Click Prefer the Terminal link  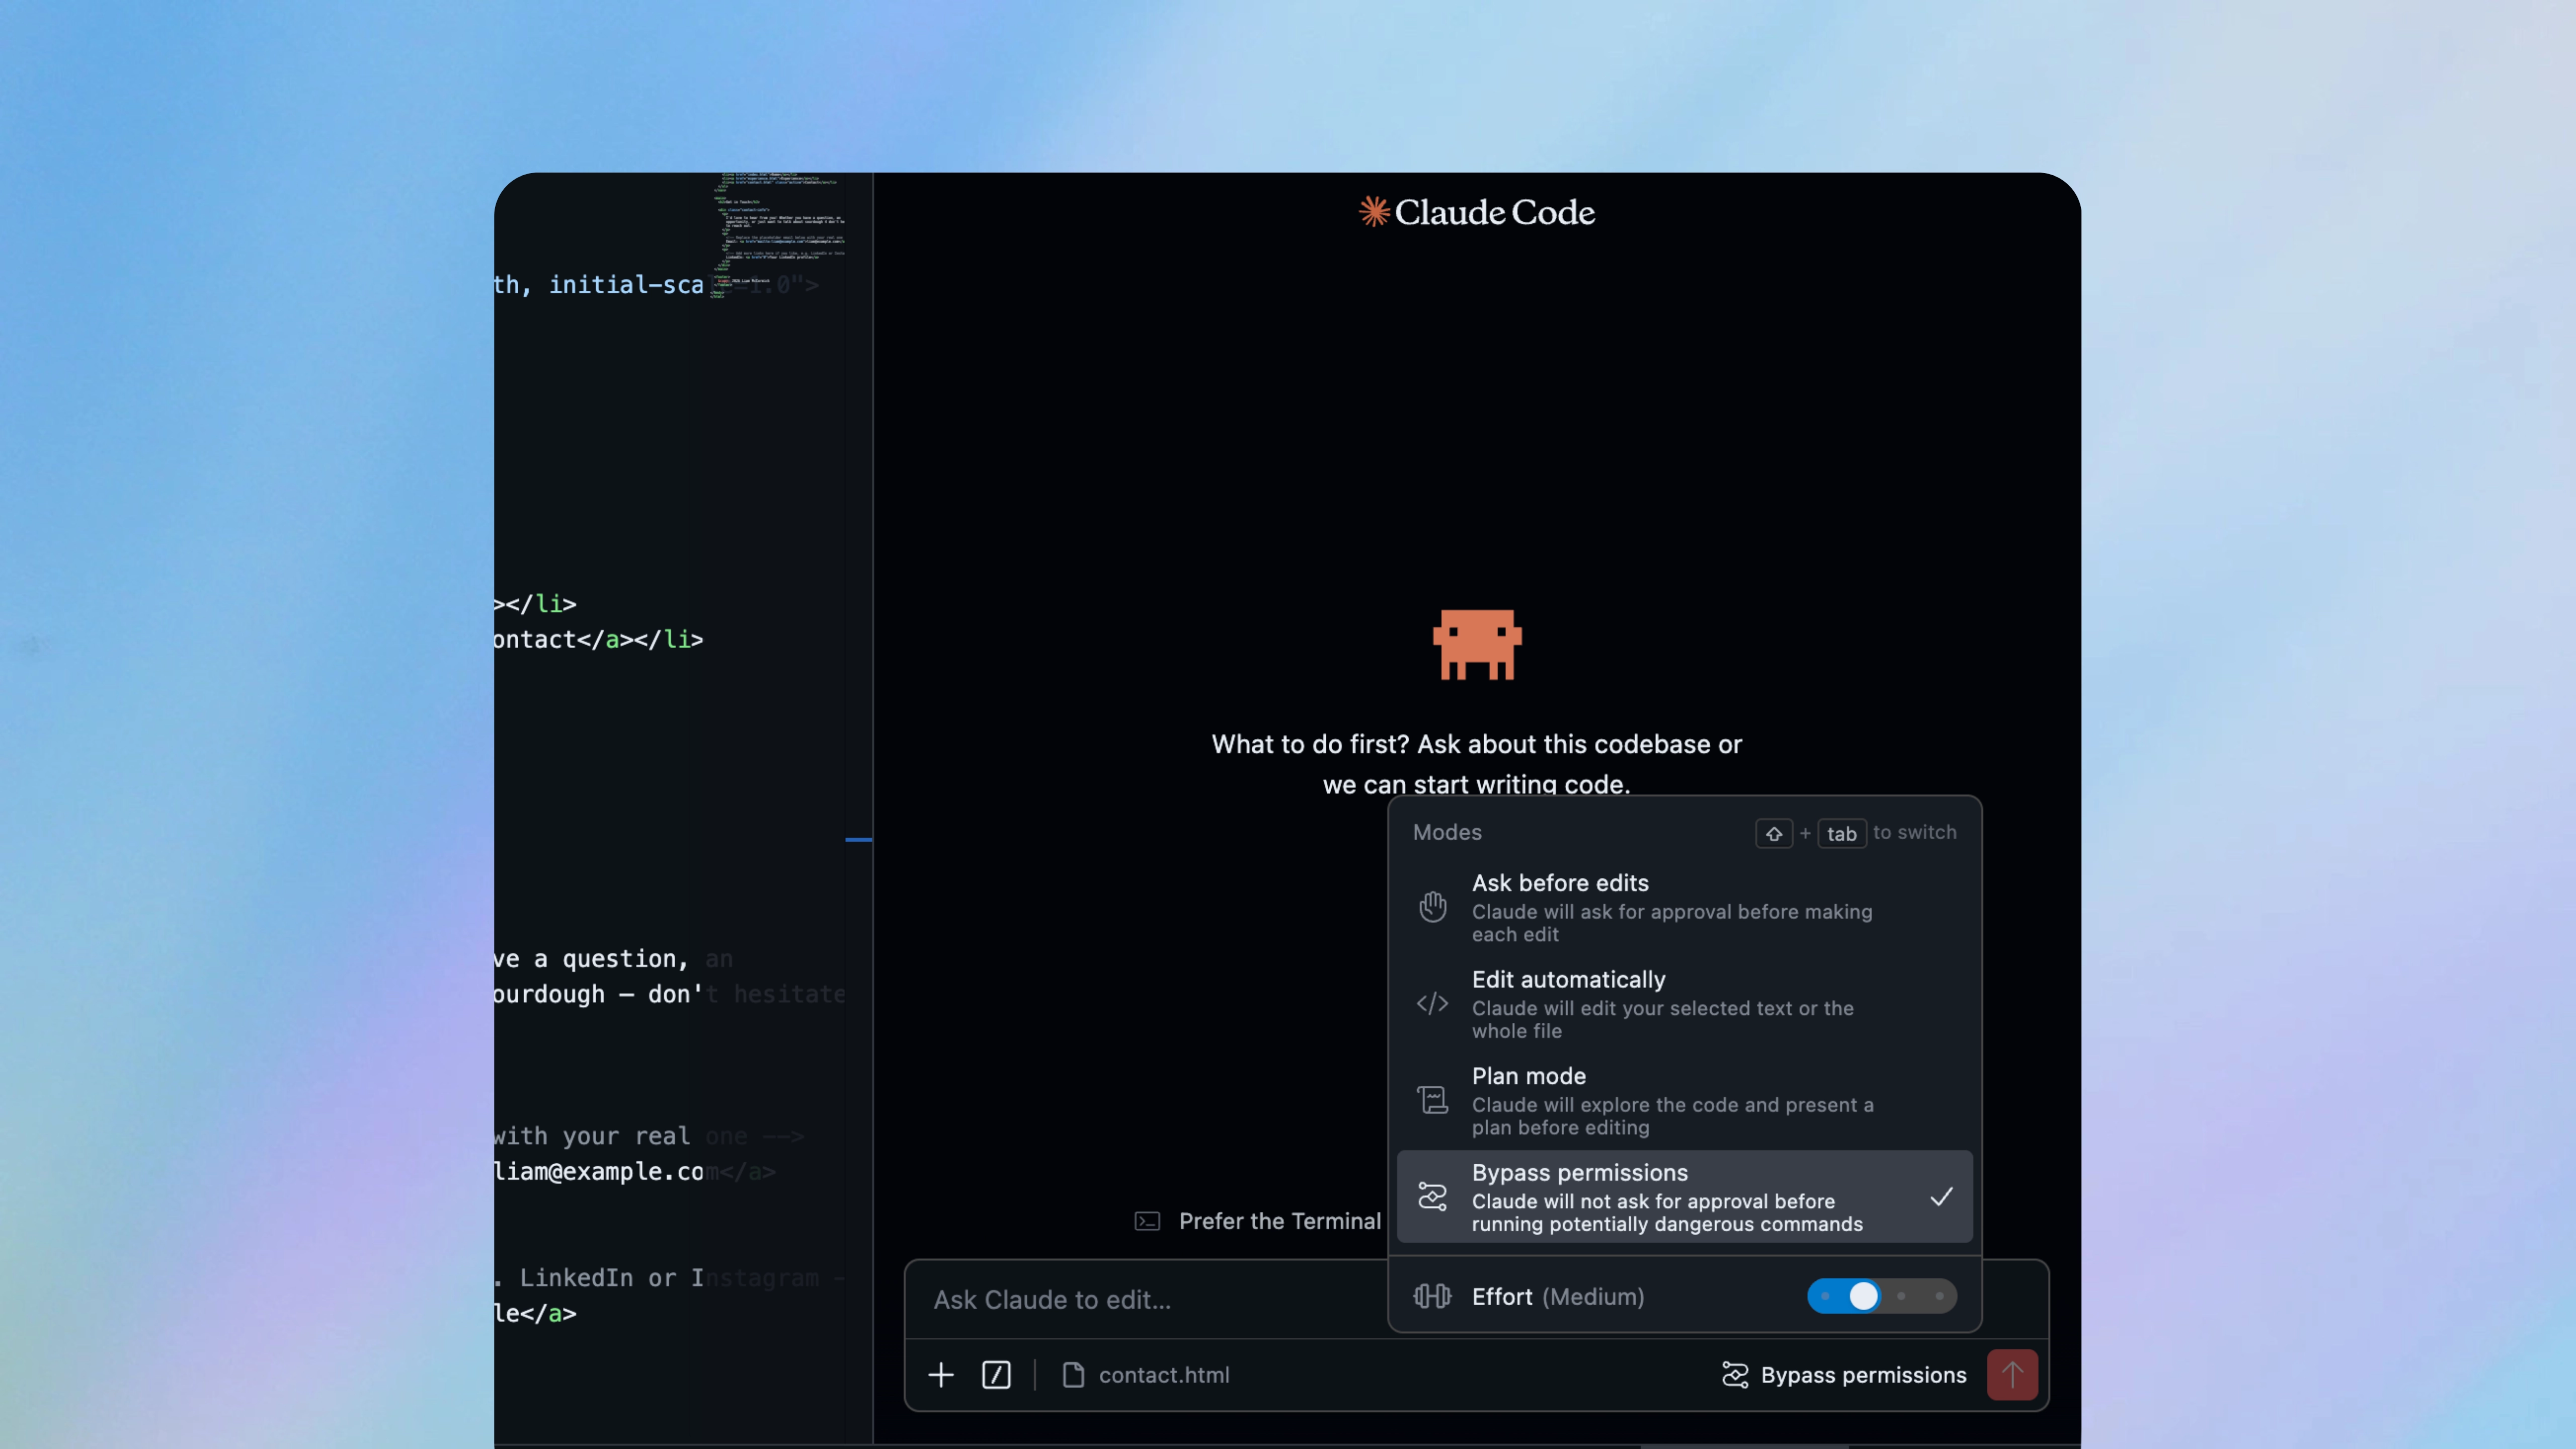[x=1279, y=1221]
